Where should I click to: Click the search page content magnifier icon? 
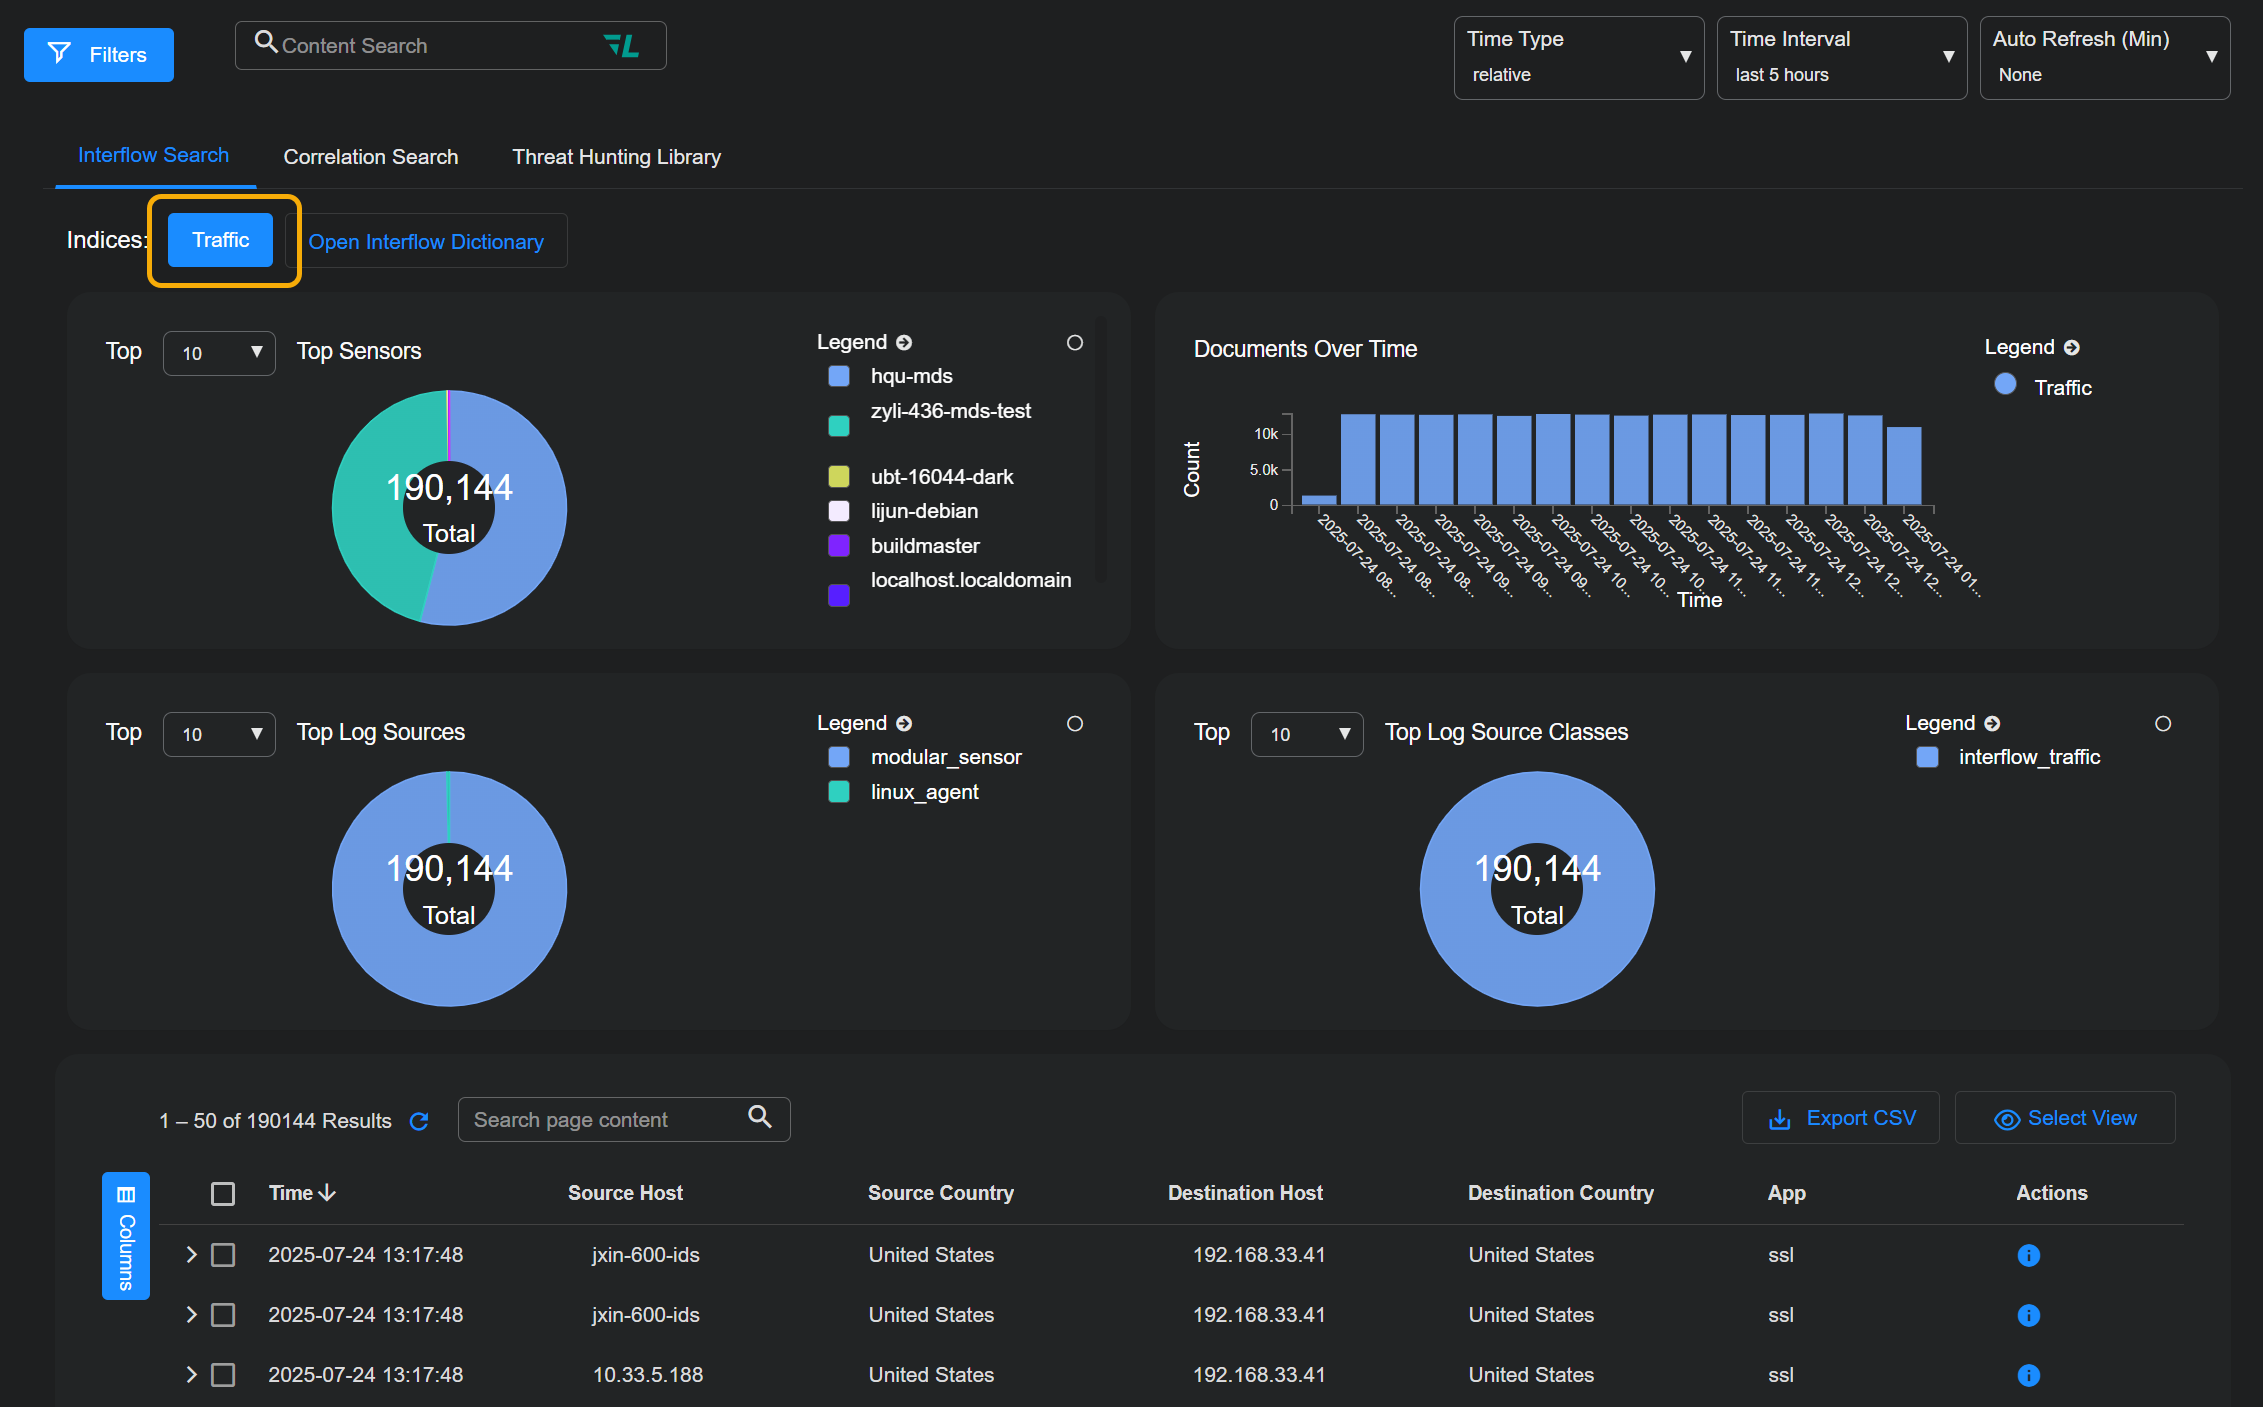click(760, 1117)
